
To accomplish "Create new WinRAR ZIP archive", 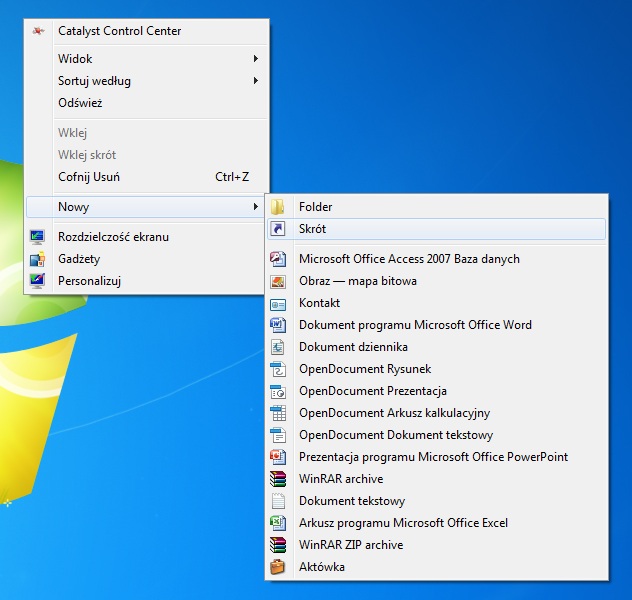I will [x=437, y=545].
